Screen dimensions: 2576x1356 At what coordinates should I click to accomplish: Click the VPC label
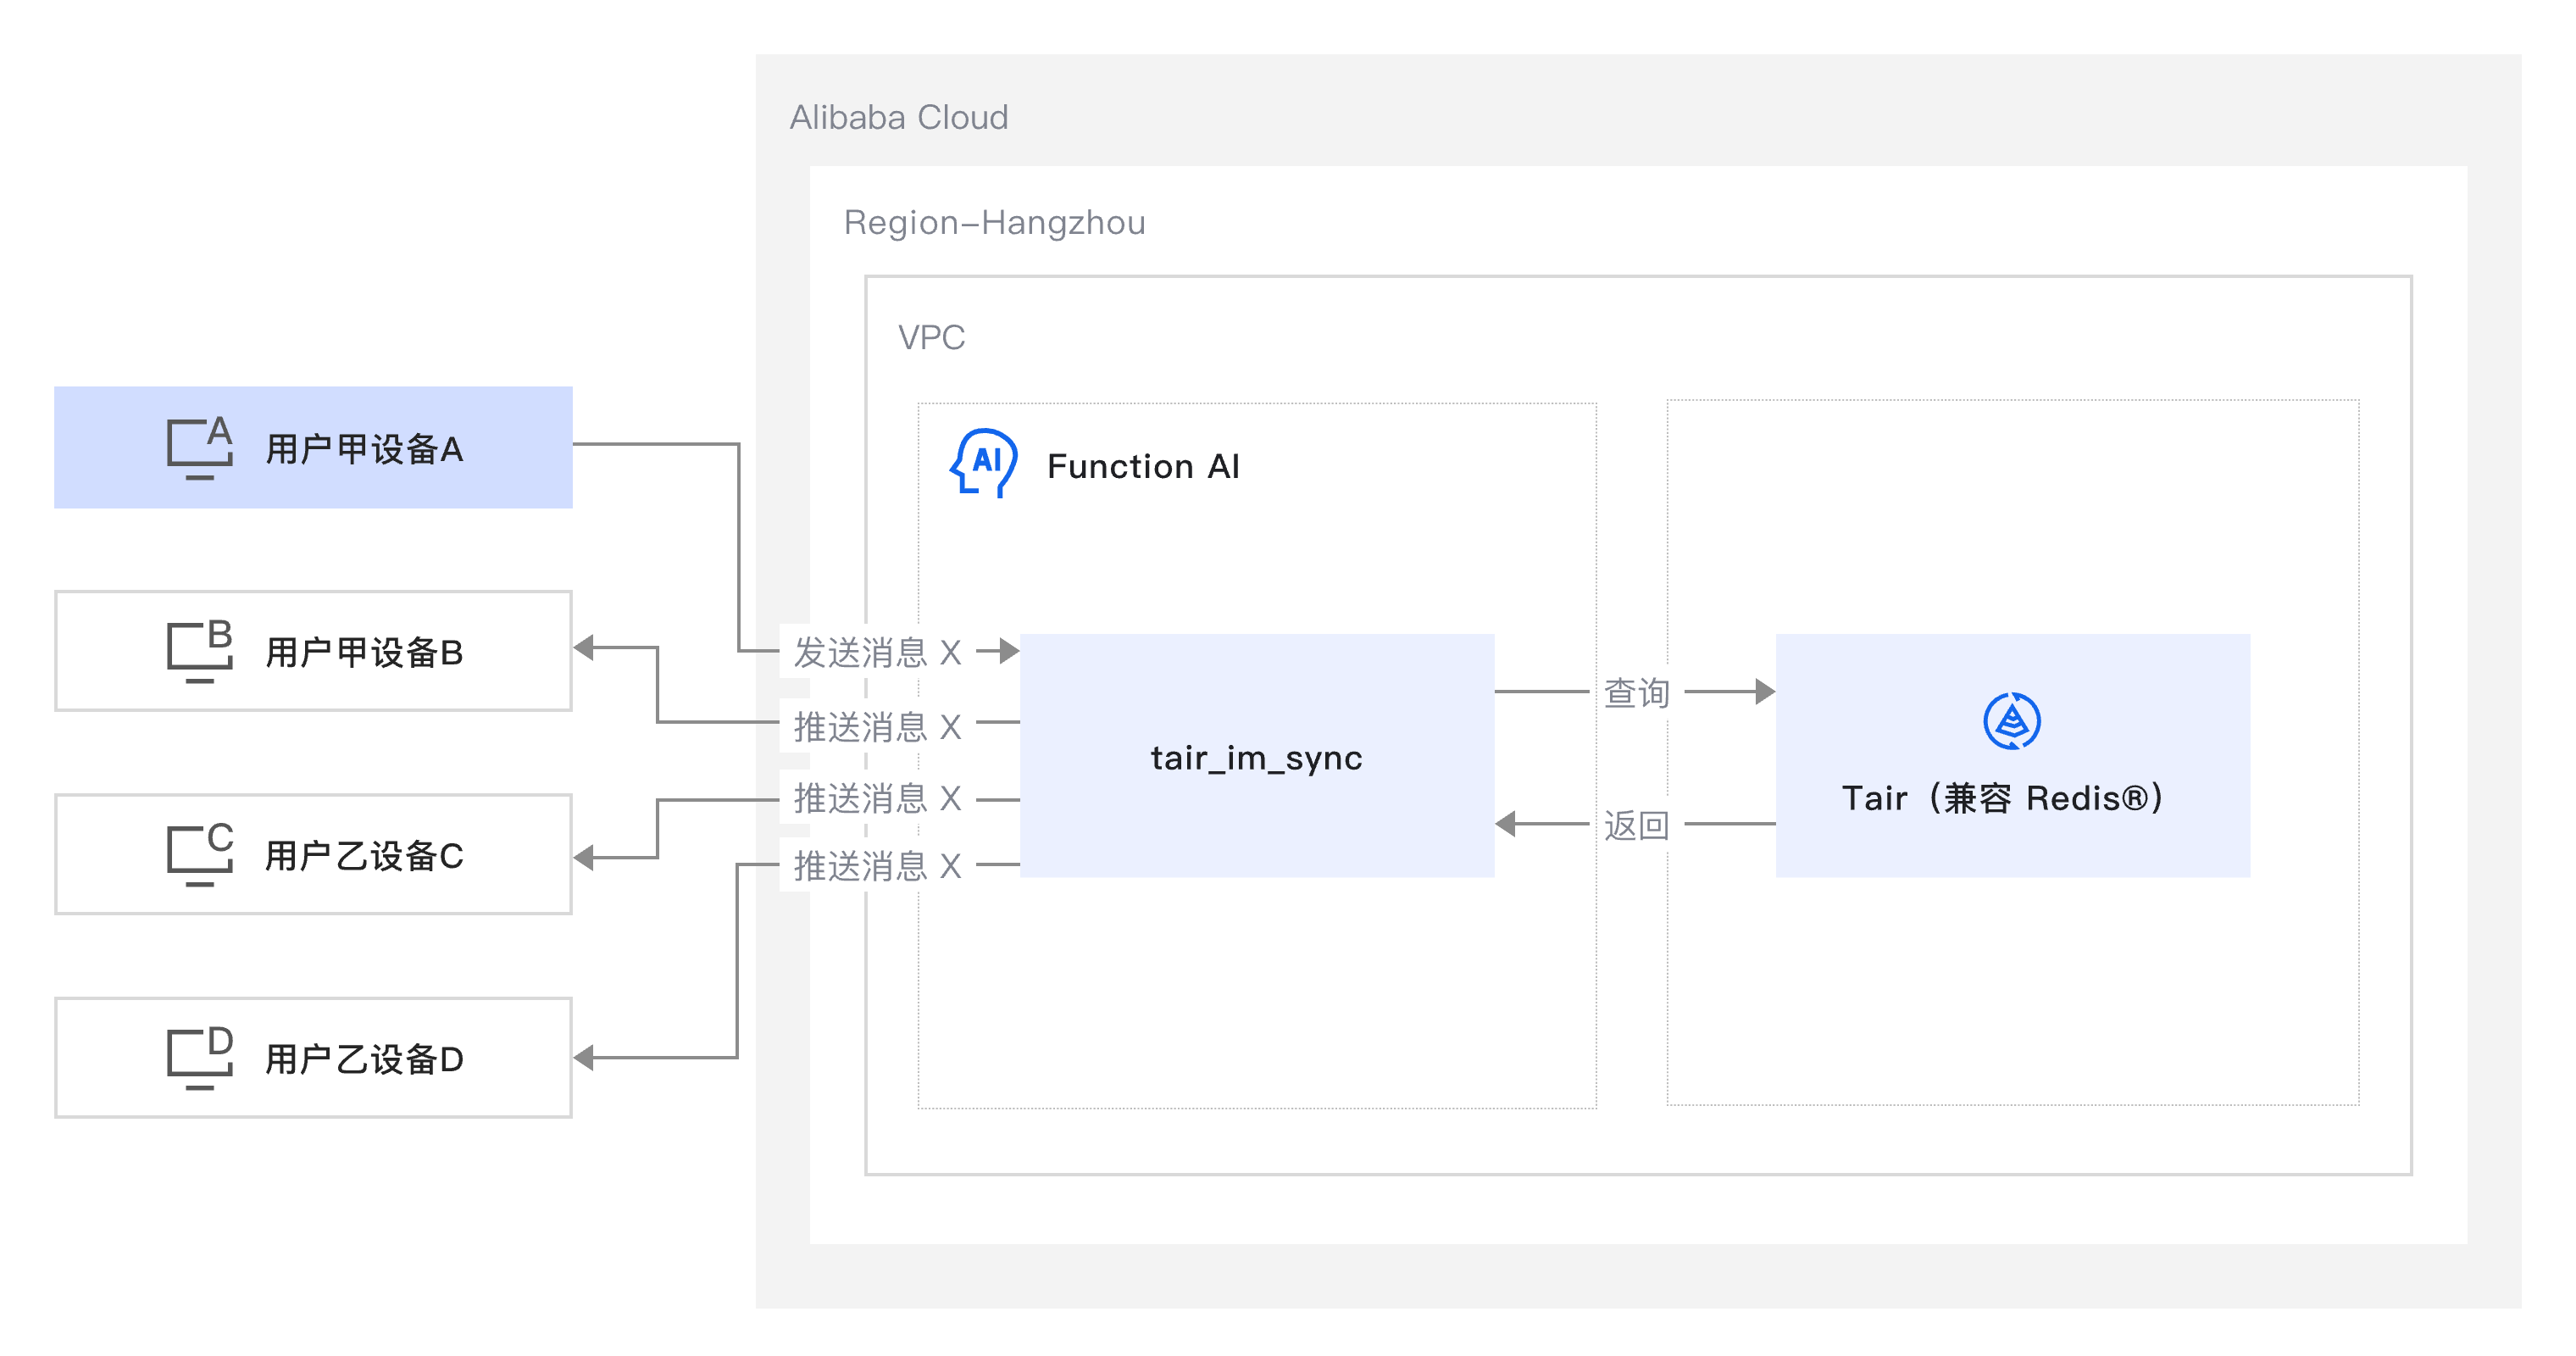click(931, 337)
